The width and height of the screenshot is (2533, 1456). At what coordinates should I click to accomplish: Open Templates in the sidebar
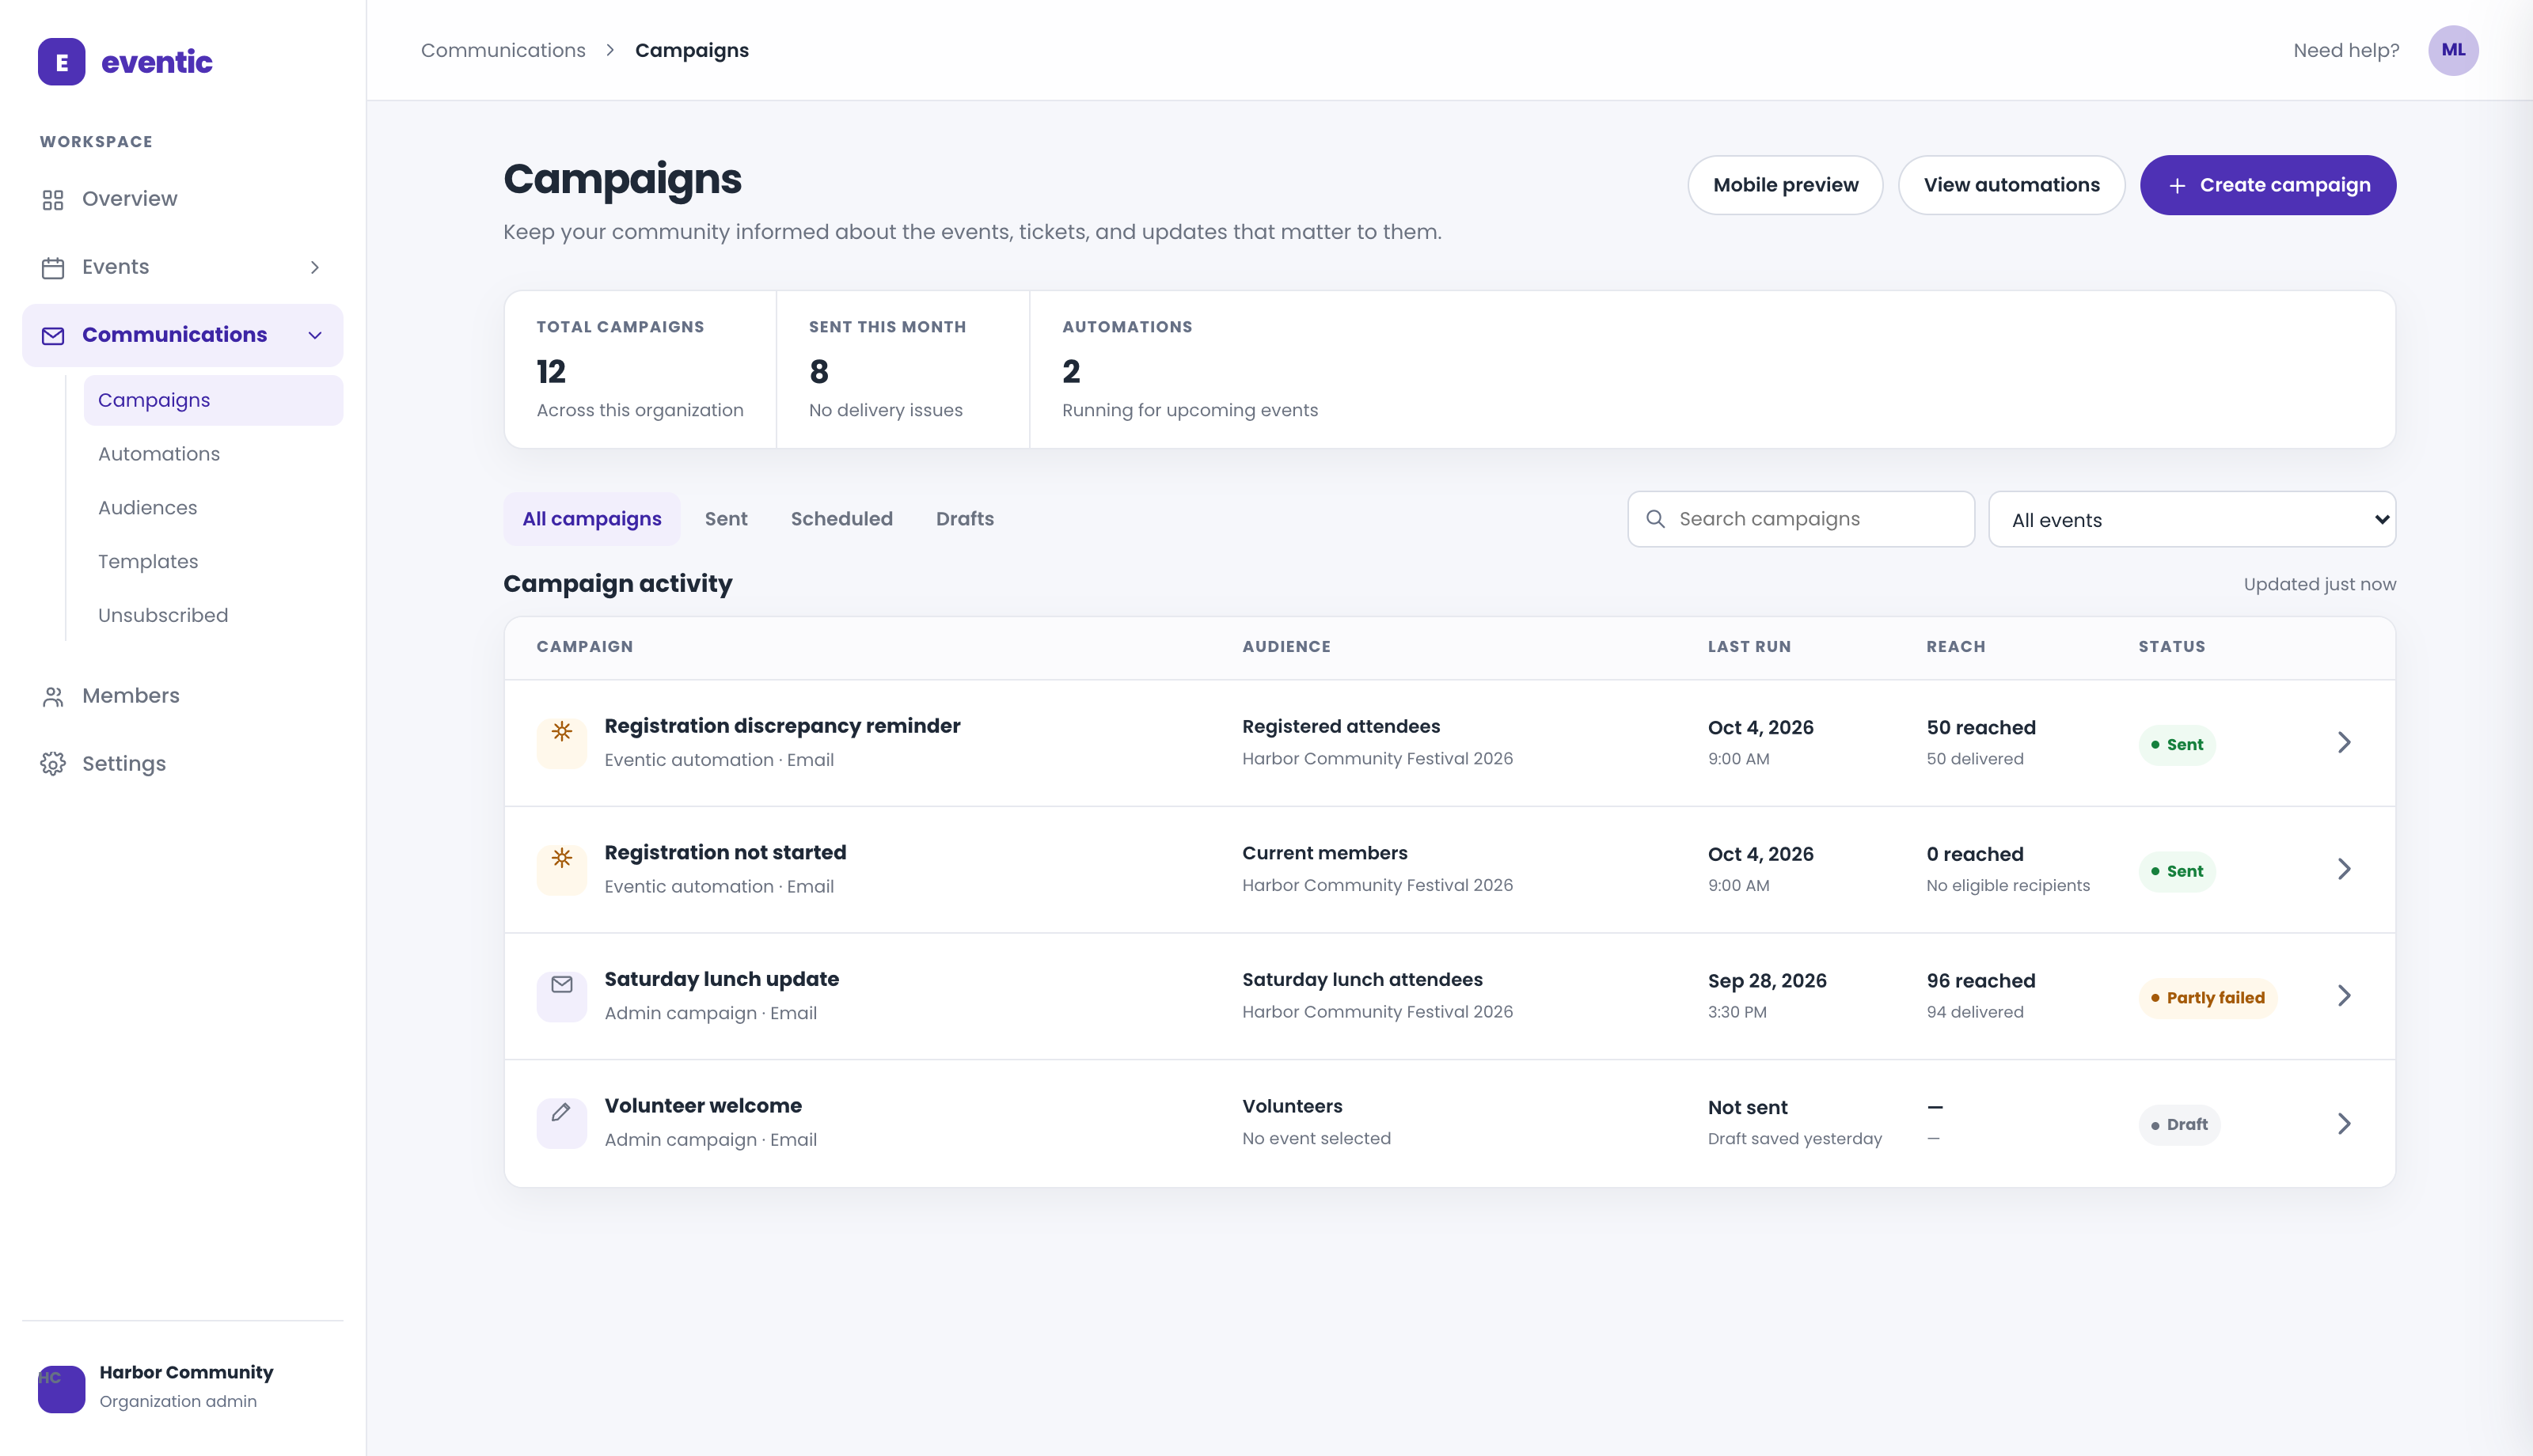pos(213,562)
